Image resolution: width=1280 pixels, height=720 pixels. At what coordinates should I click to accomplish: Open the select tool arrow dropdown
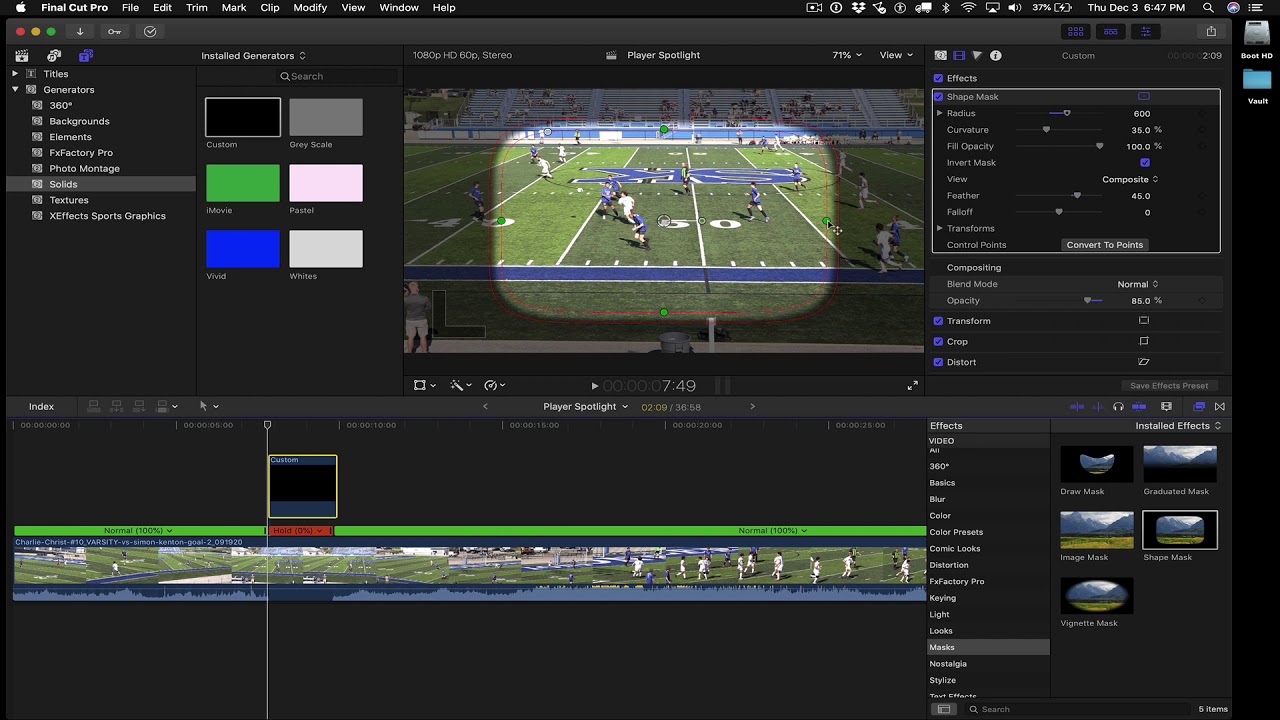(208, 407)
